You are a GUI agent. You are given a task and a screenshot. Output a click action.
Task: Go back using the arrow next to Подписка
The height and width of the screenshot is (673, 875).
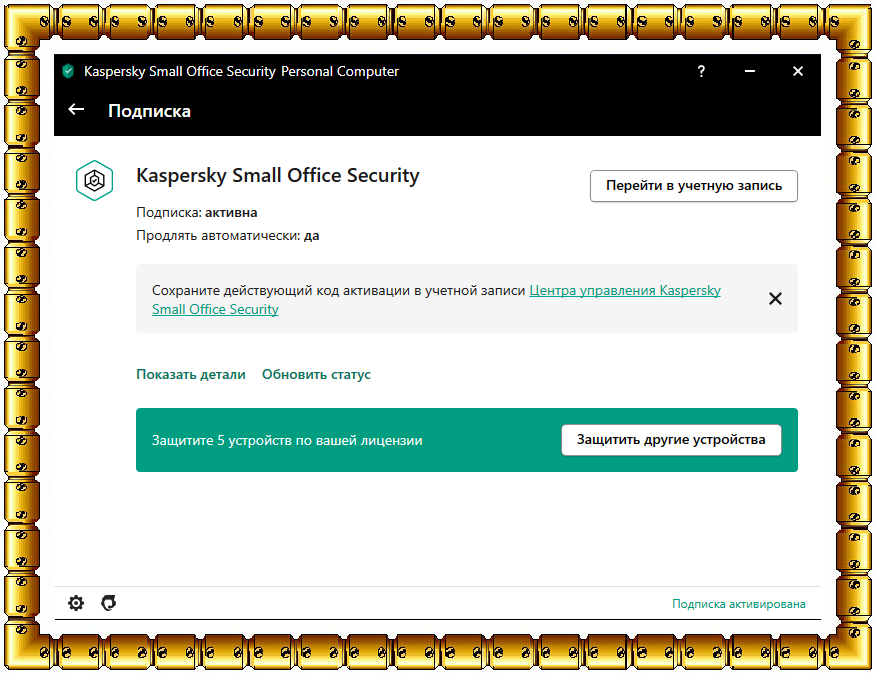(76, 110)
